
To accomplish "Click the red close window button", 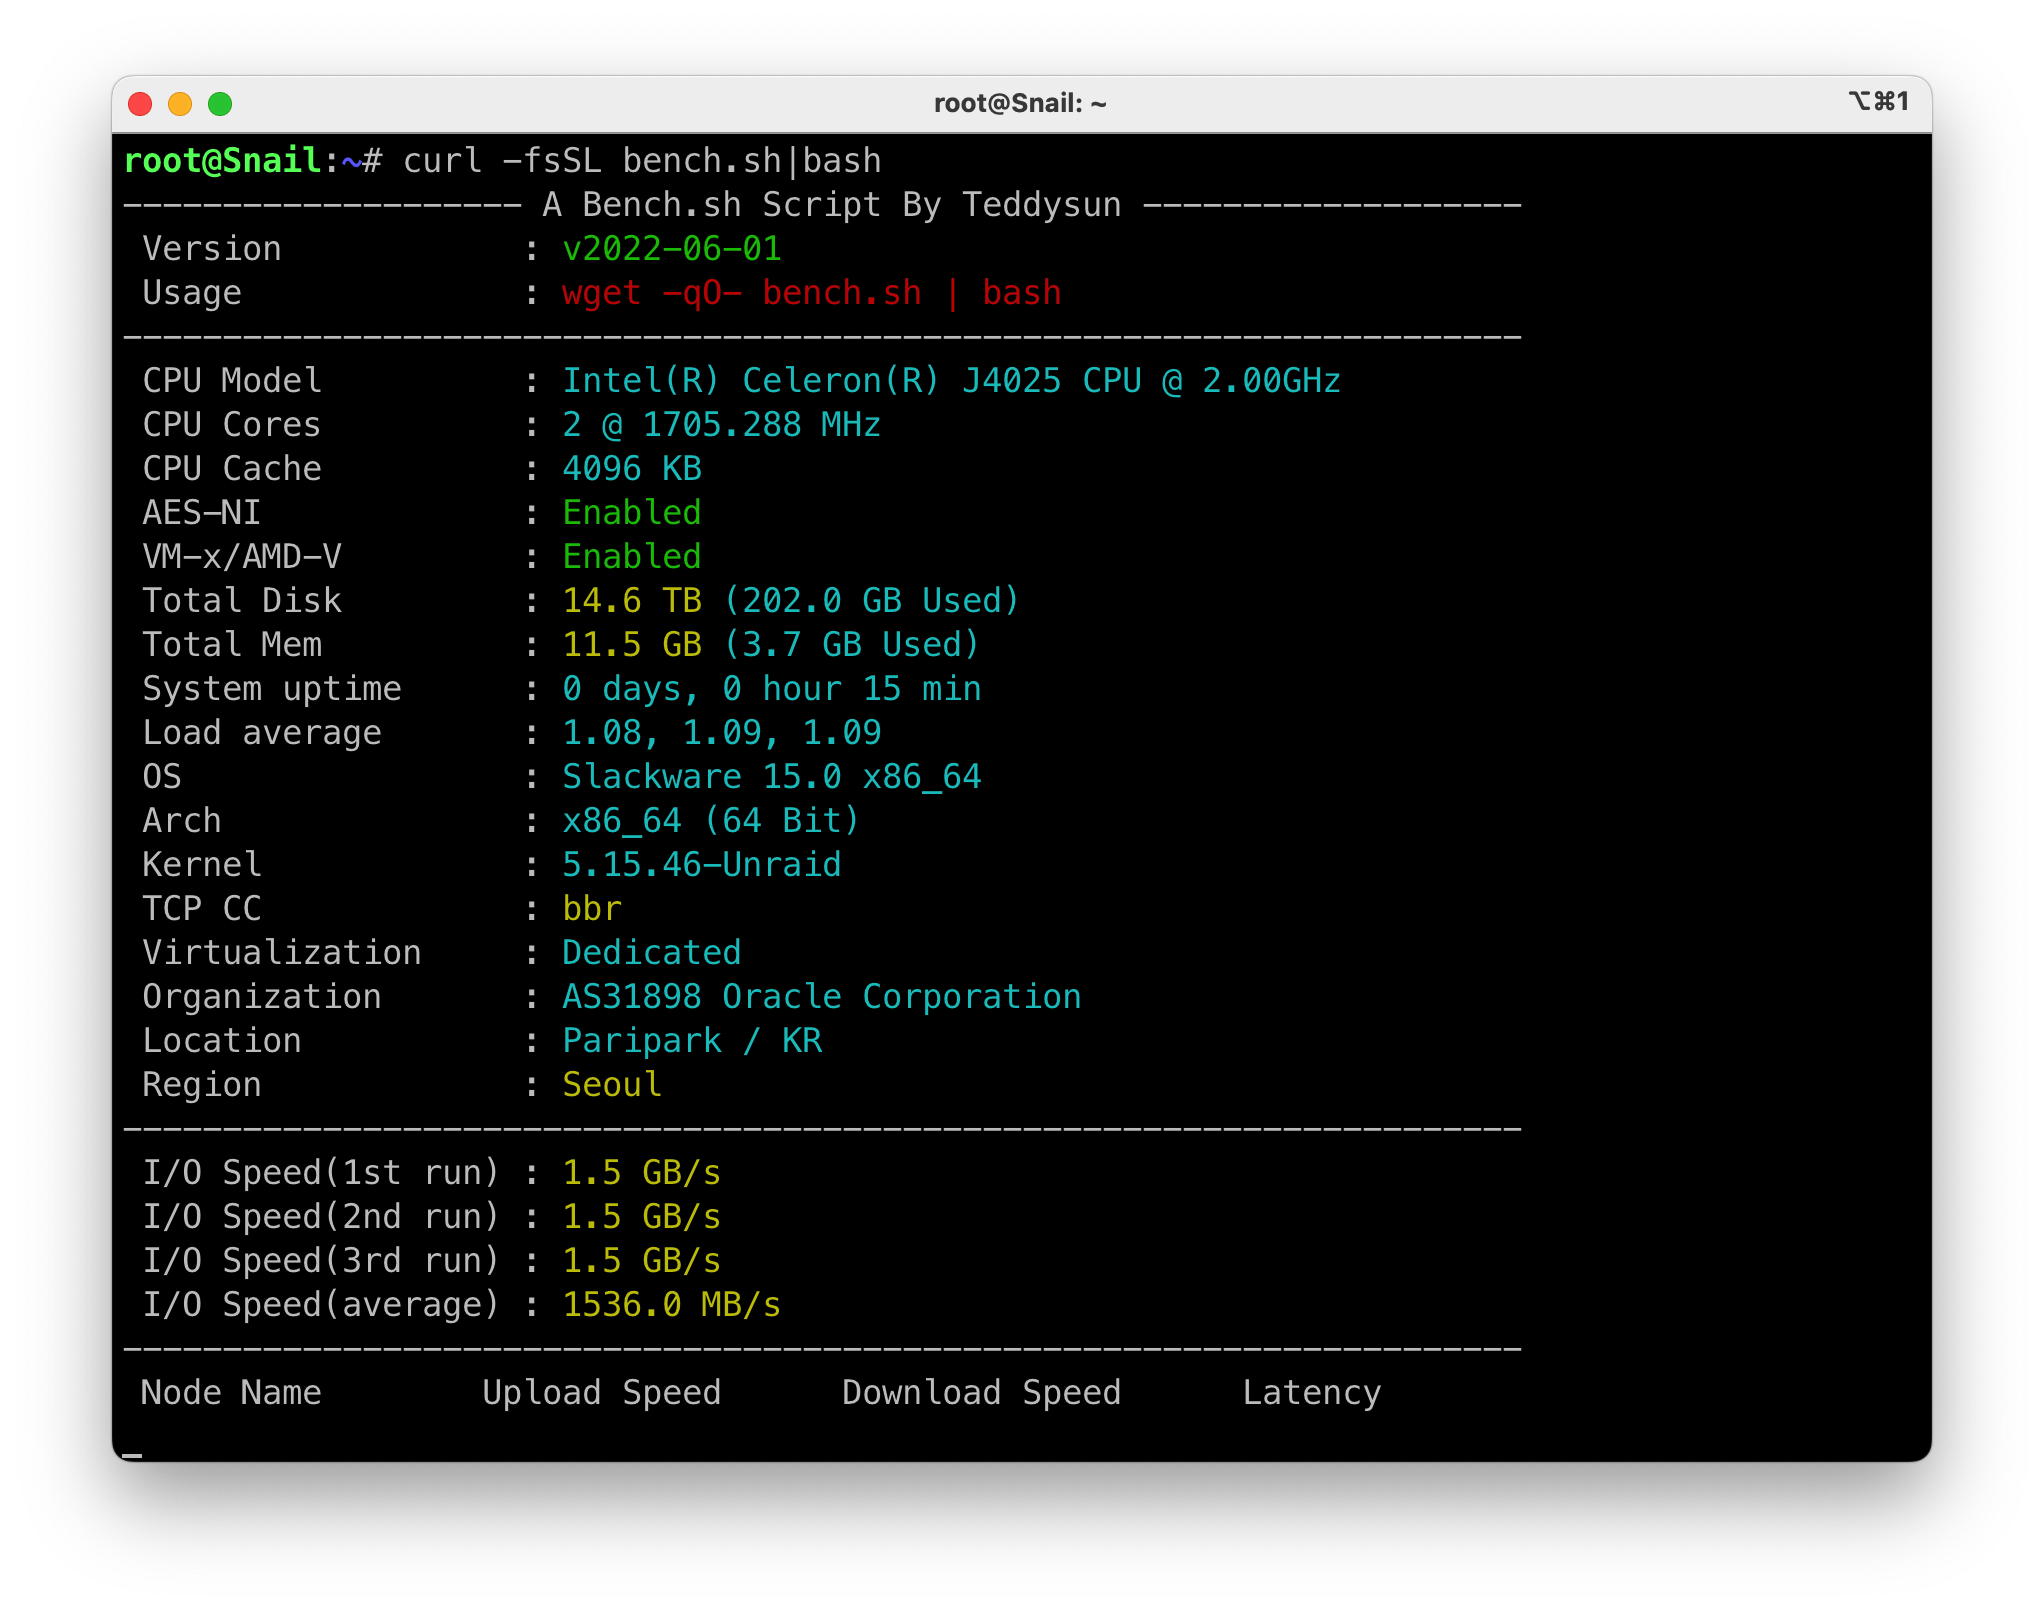I will pyautogui.click(x=140, y=104).
